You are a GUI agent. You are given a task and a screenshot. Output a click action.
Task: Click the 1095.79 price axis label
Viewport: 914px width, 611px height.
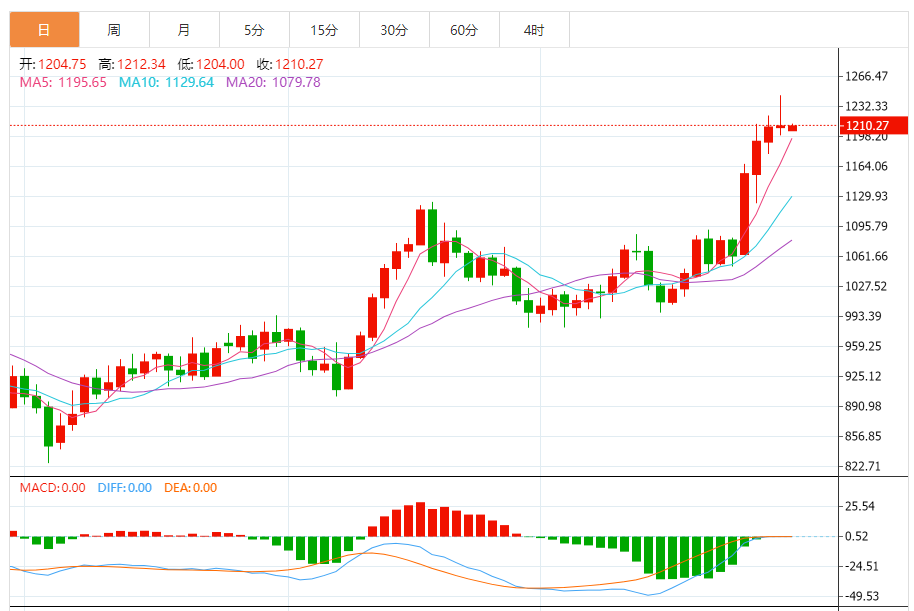click(x=867, y=226)
